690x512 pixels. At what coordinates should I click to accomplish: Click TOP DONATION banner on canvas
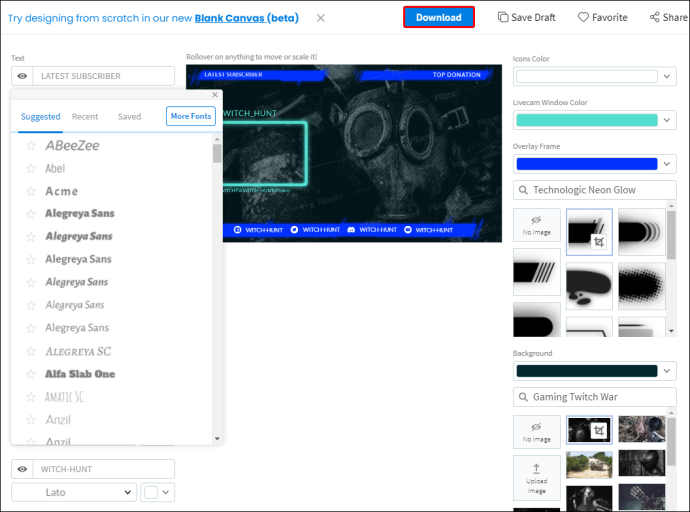[x=456, y=75]
